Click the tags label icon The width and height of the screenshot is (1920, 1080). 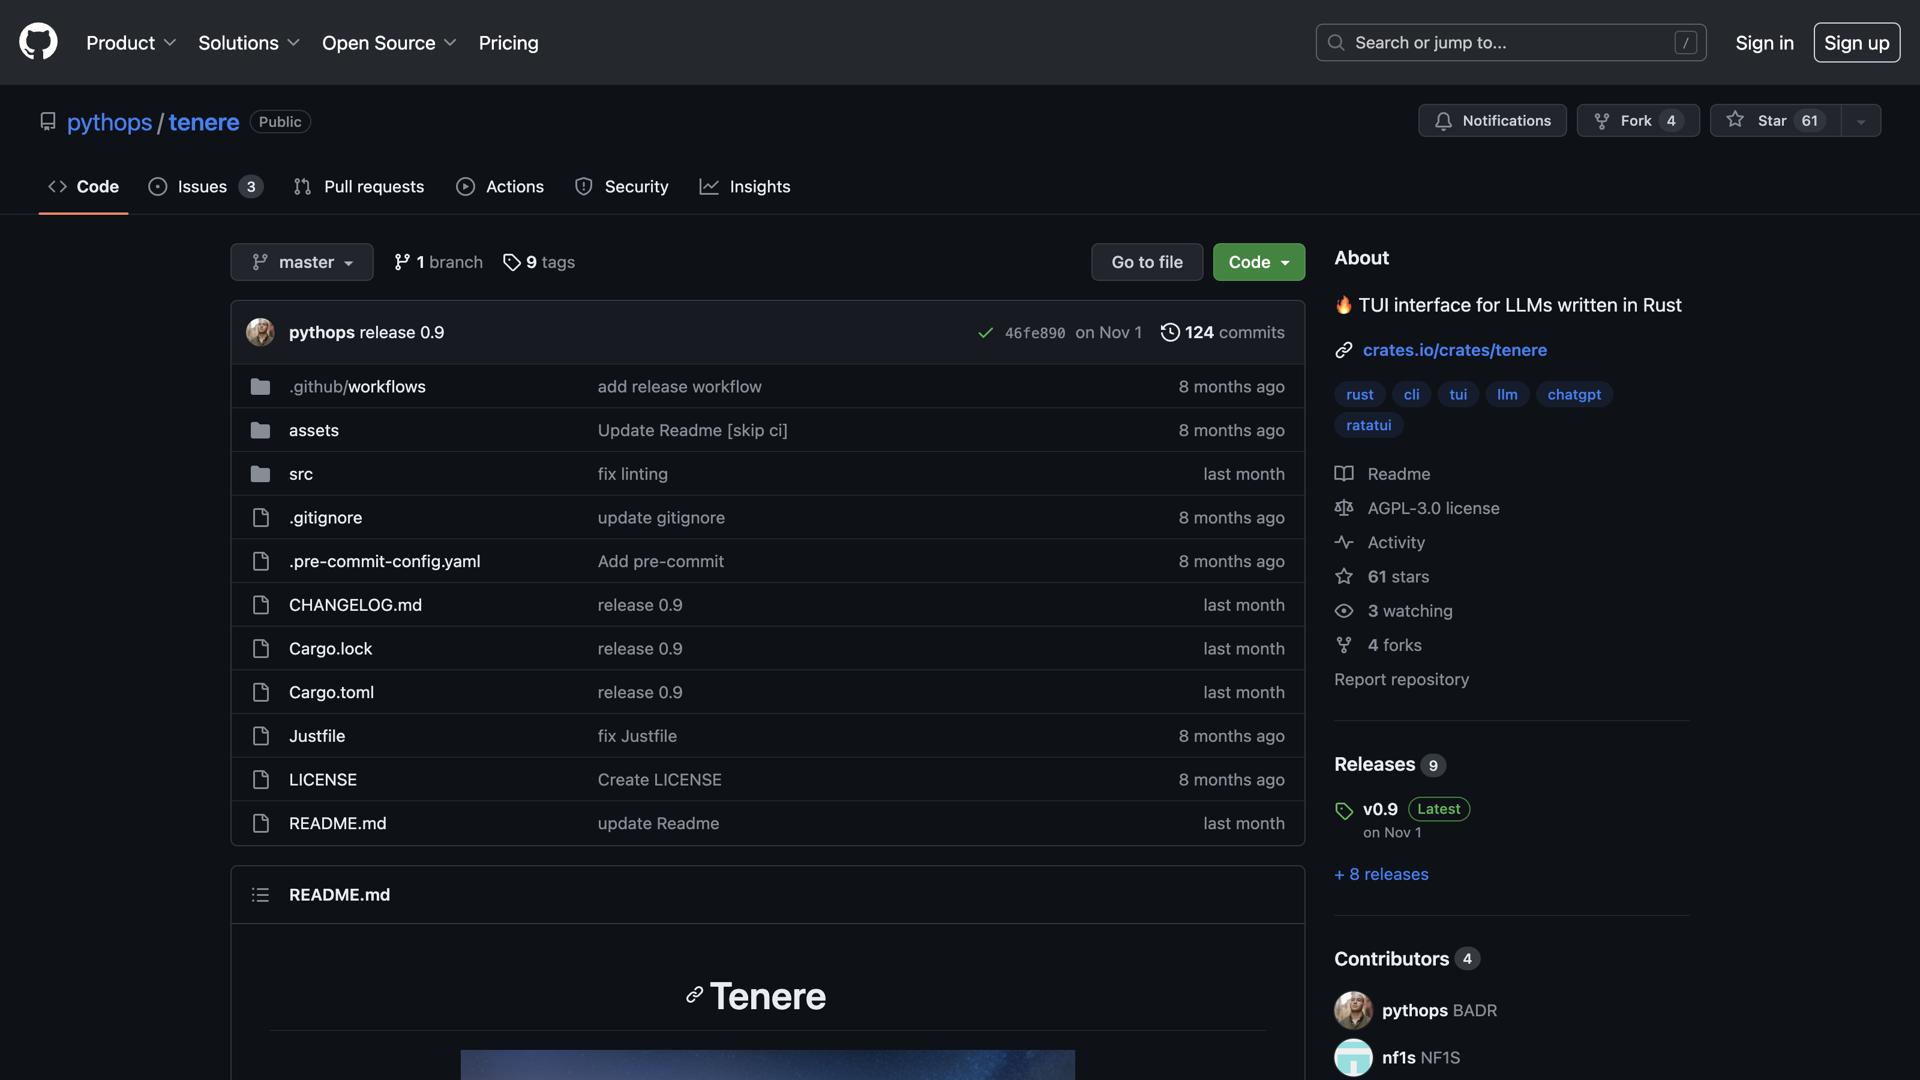pyautogui.click(x=512, y=262)
